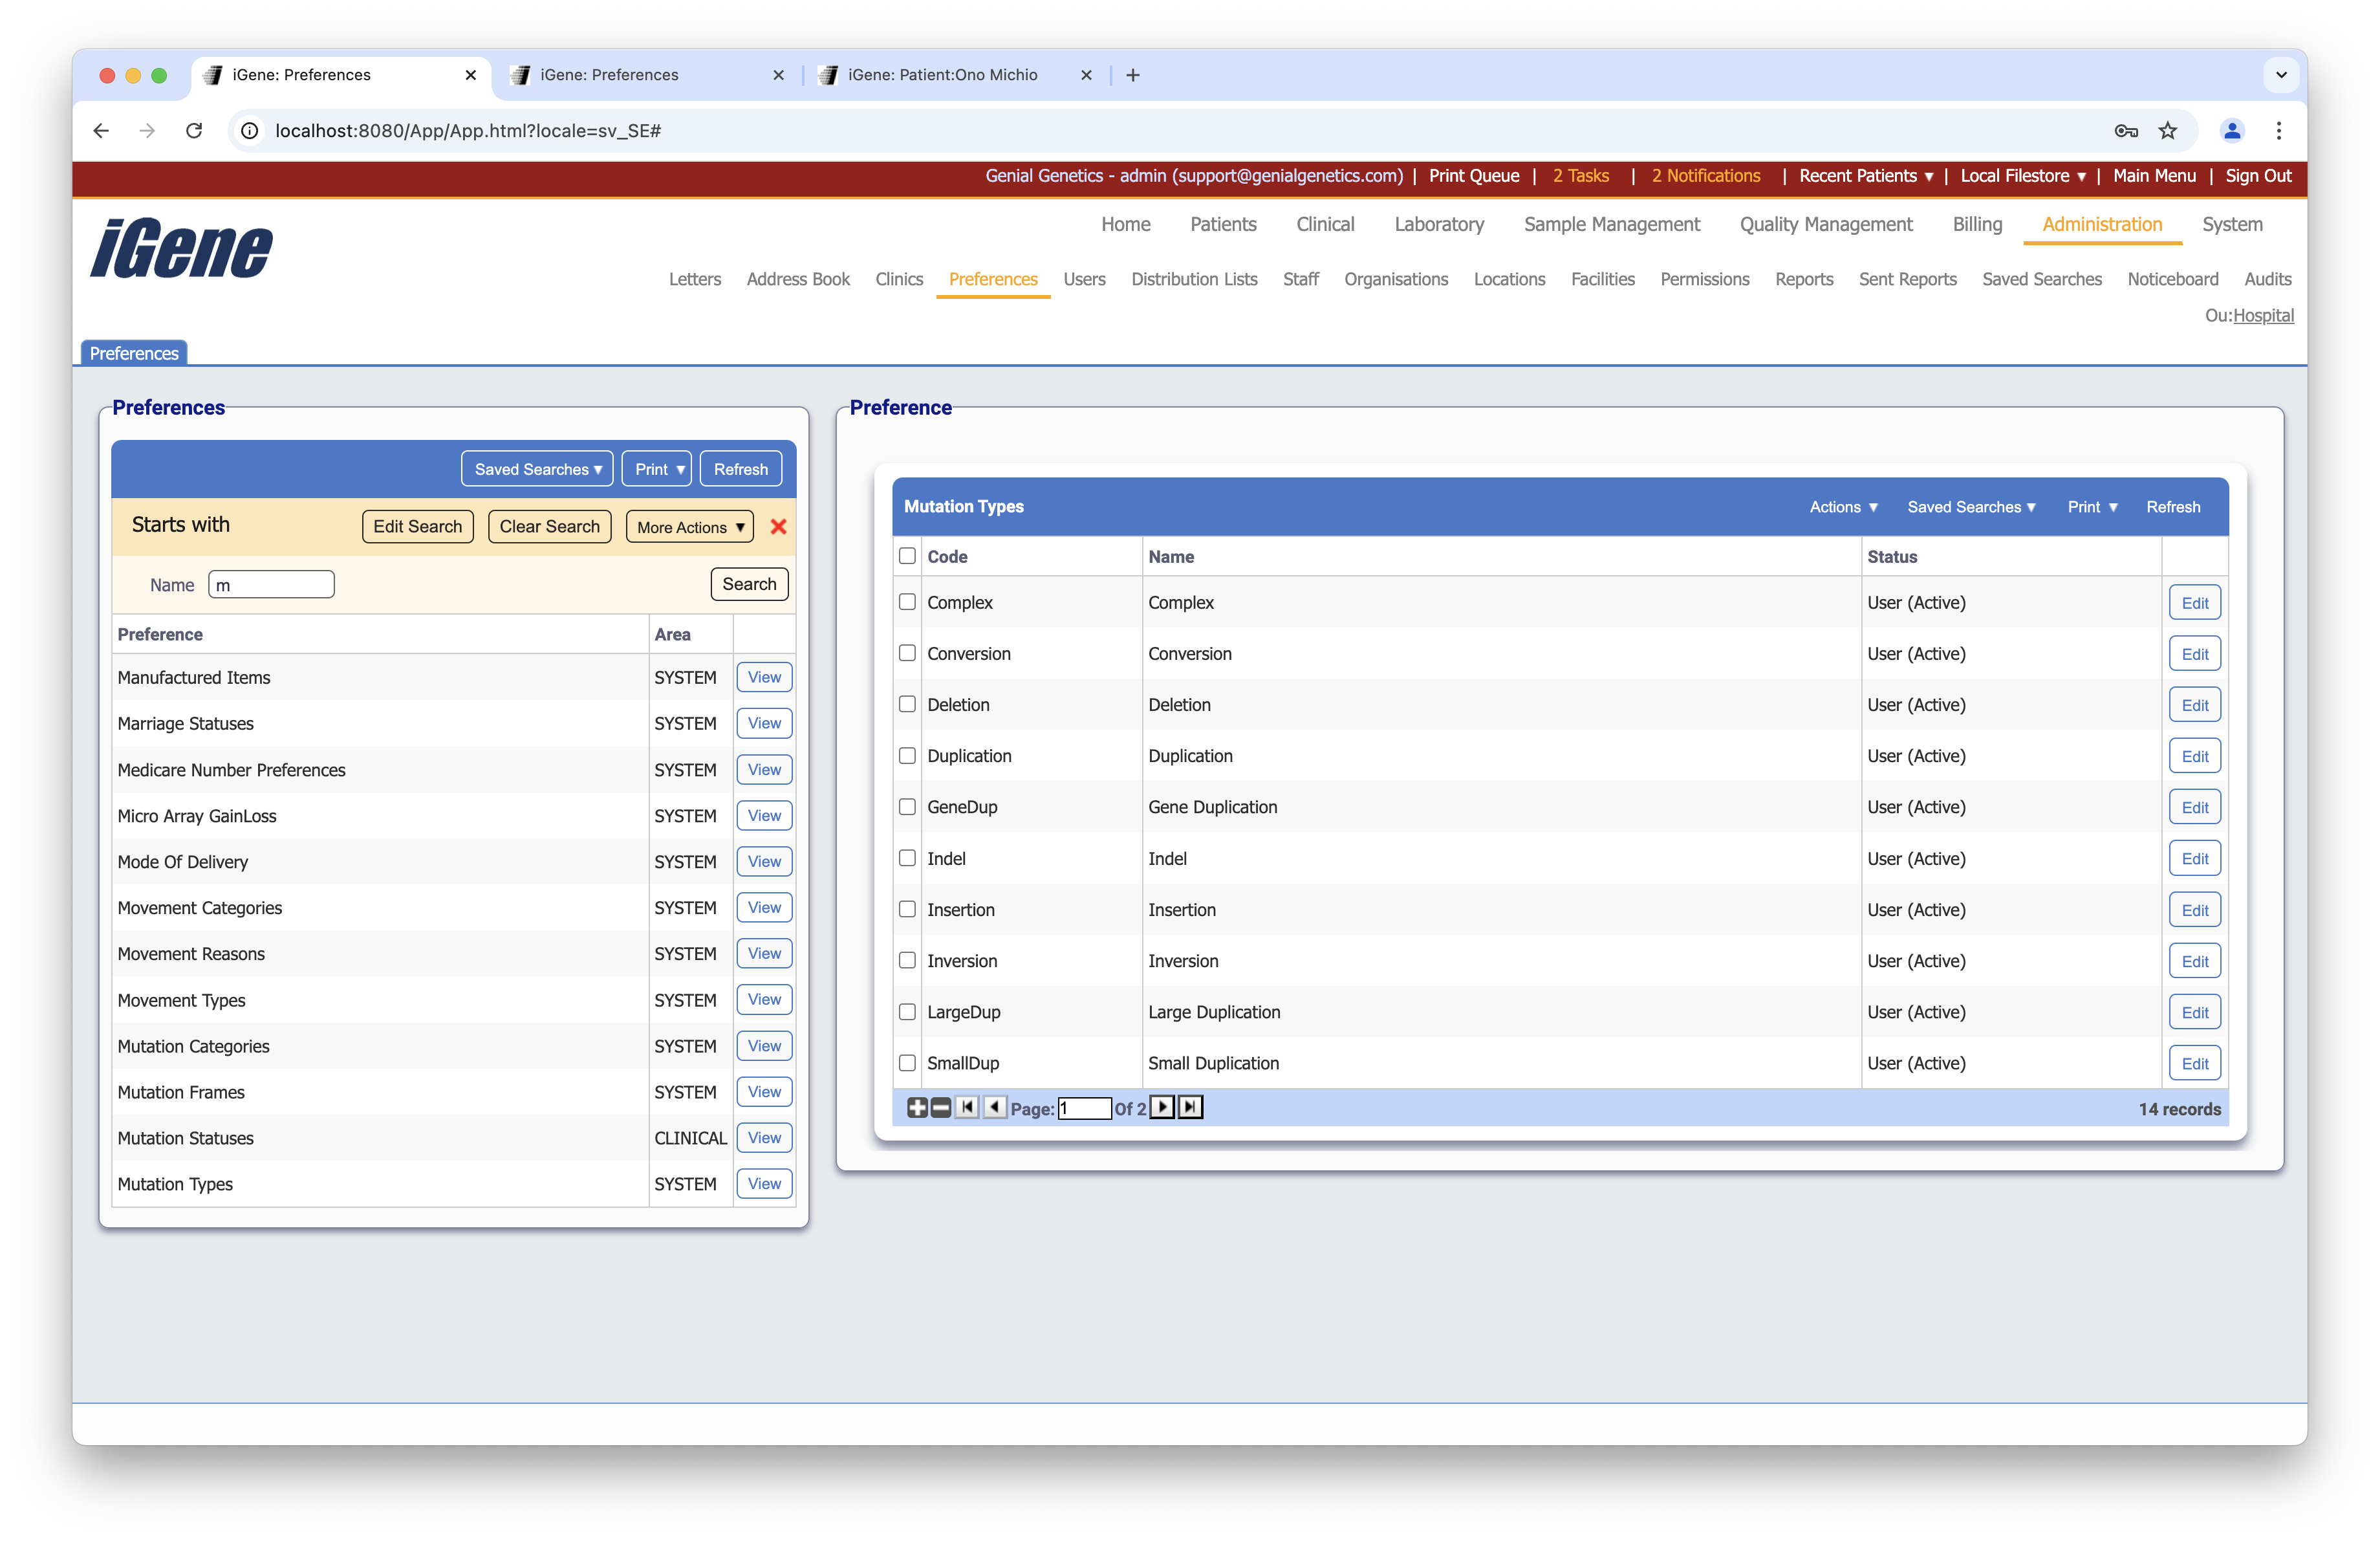Toggle select-all checkbox in Code header
The width and height of the screenshot is (2380, 1541).
pyautogui.click(x=907, y=556)
